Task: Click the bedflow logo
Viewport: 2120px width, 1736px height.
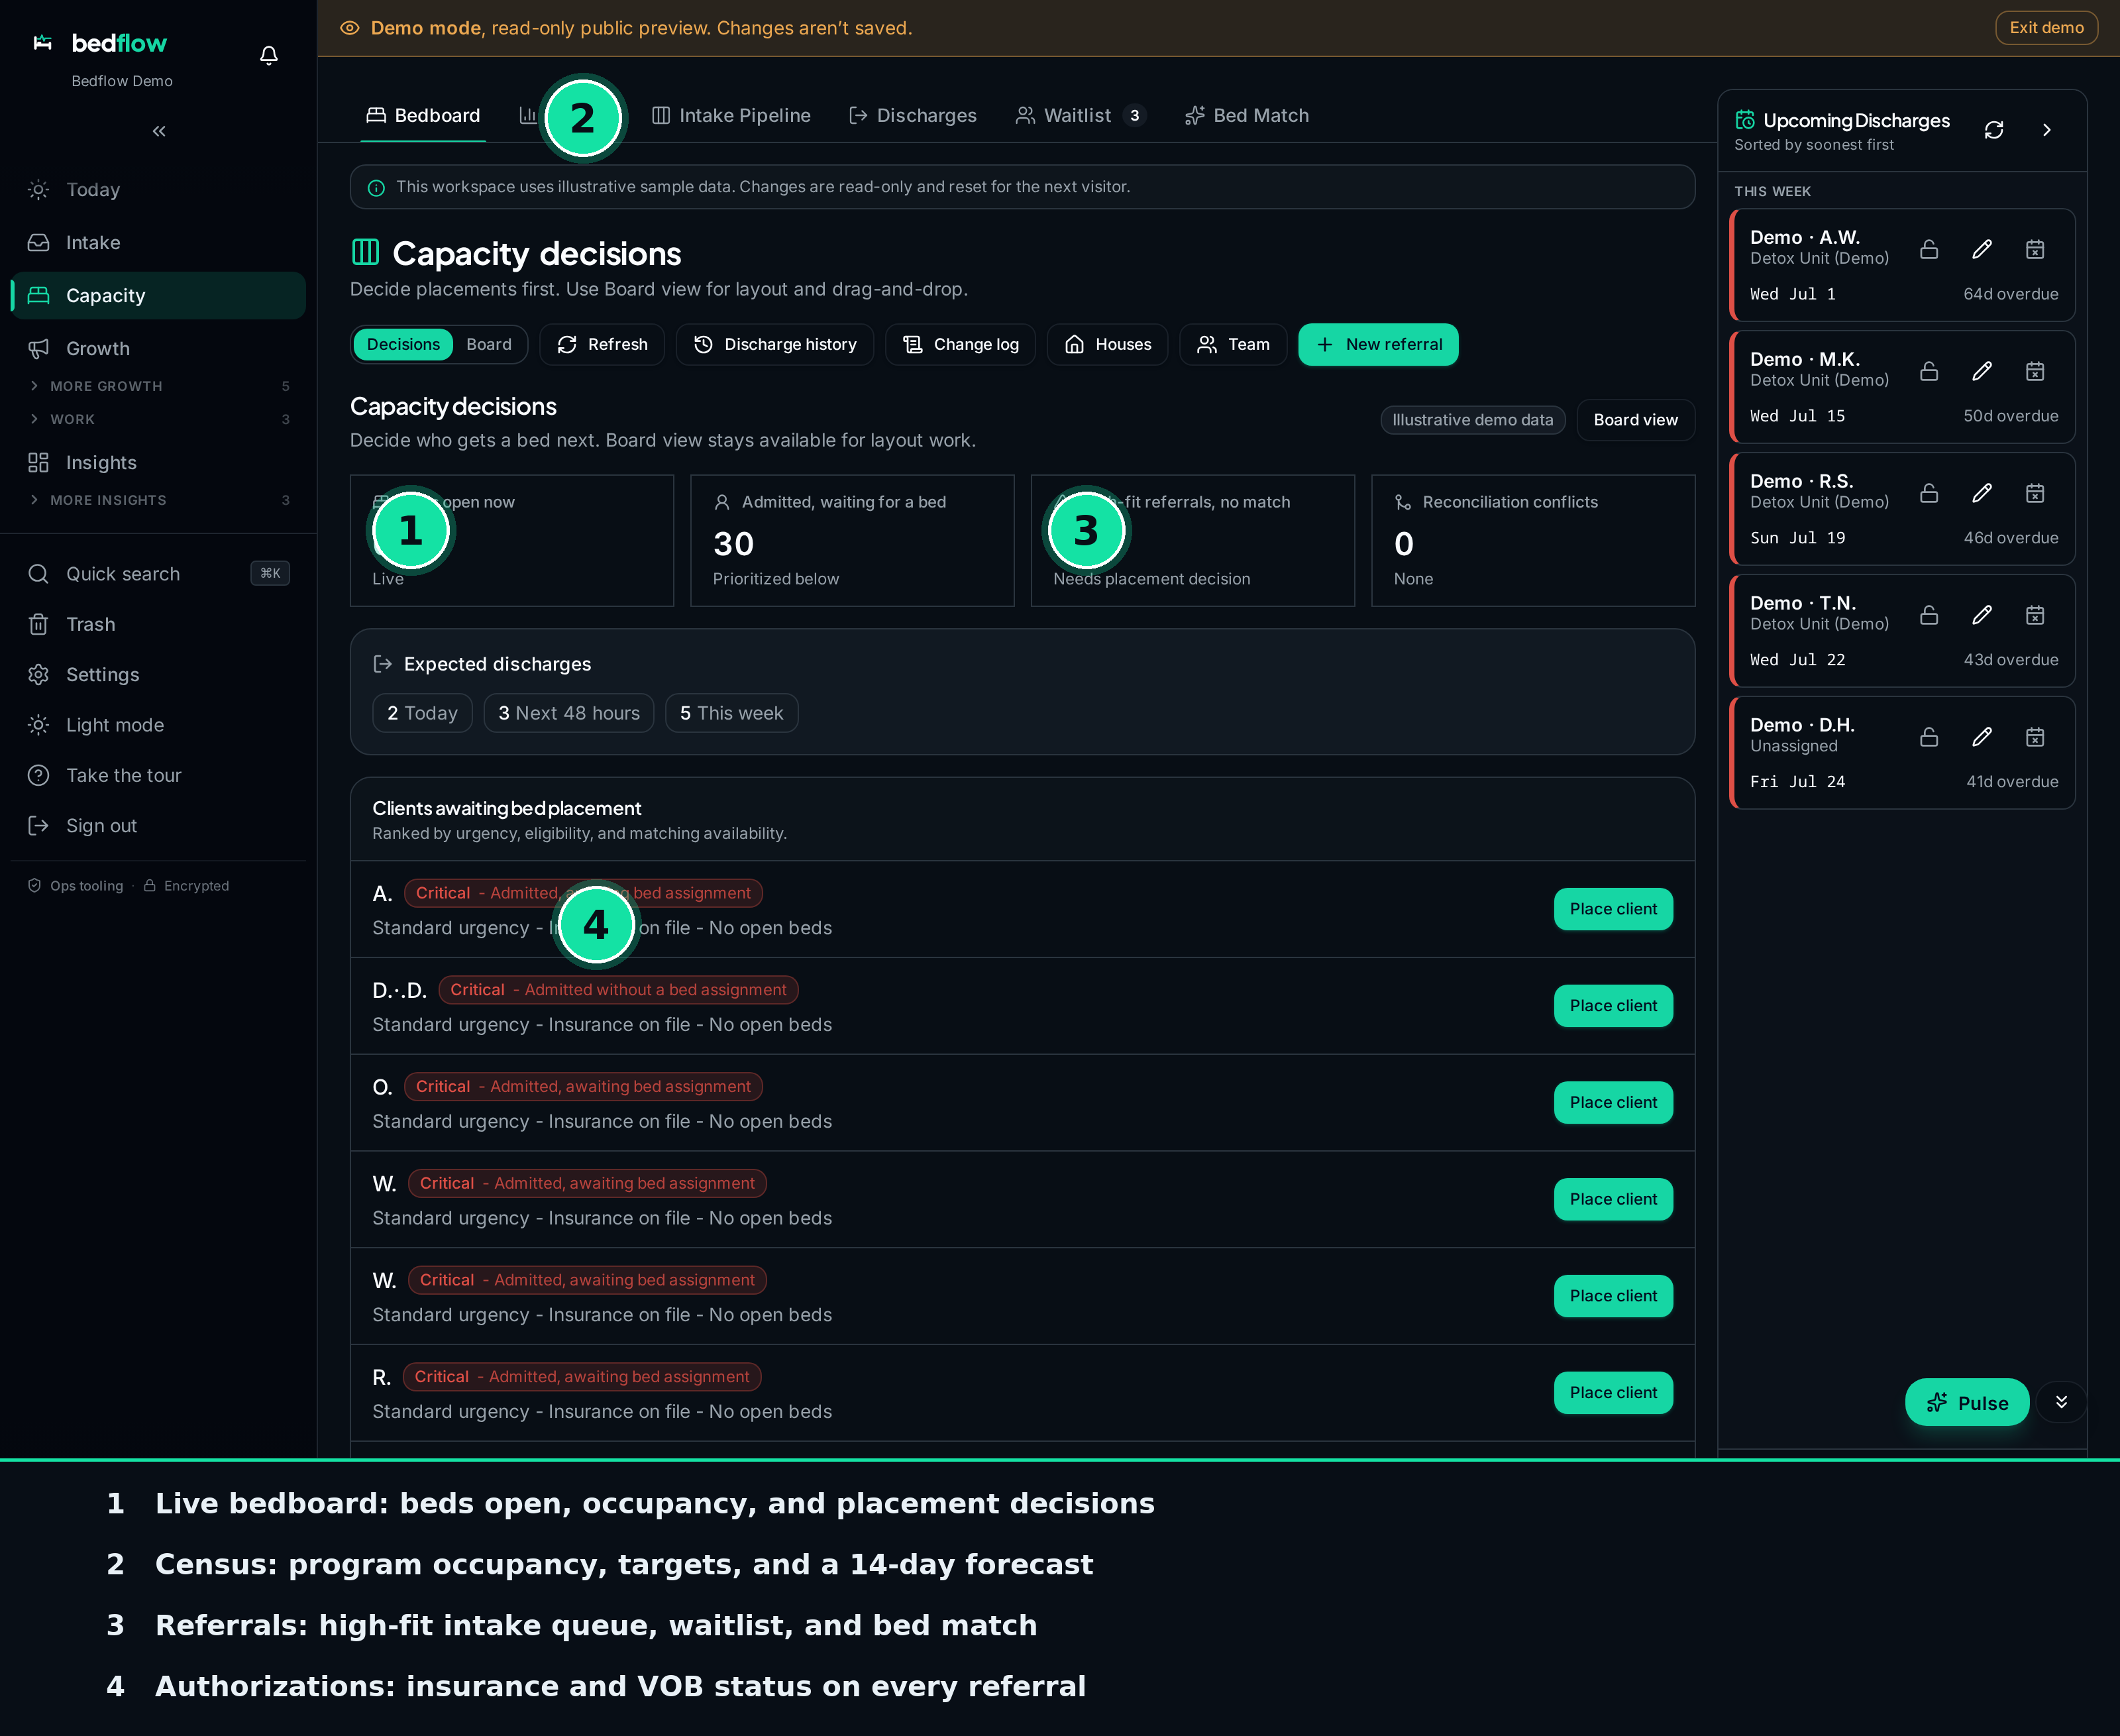Action: 100,43
